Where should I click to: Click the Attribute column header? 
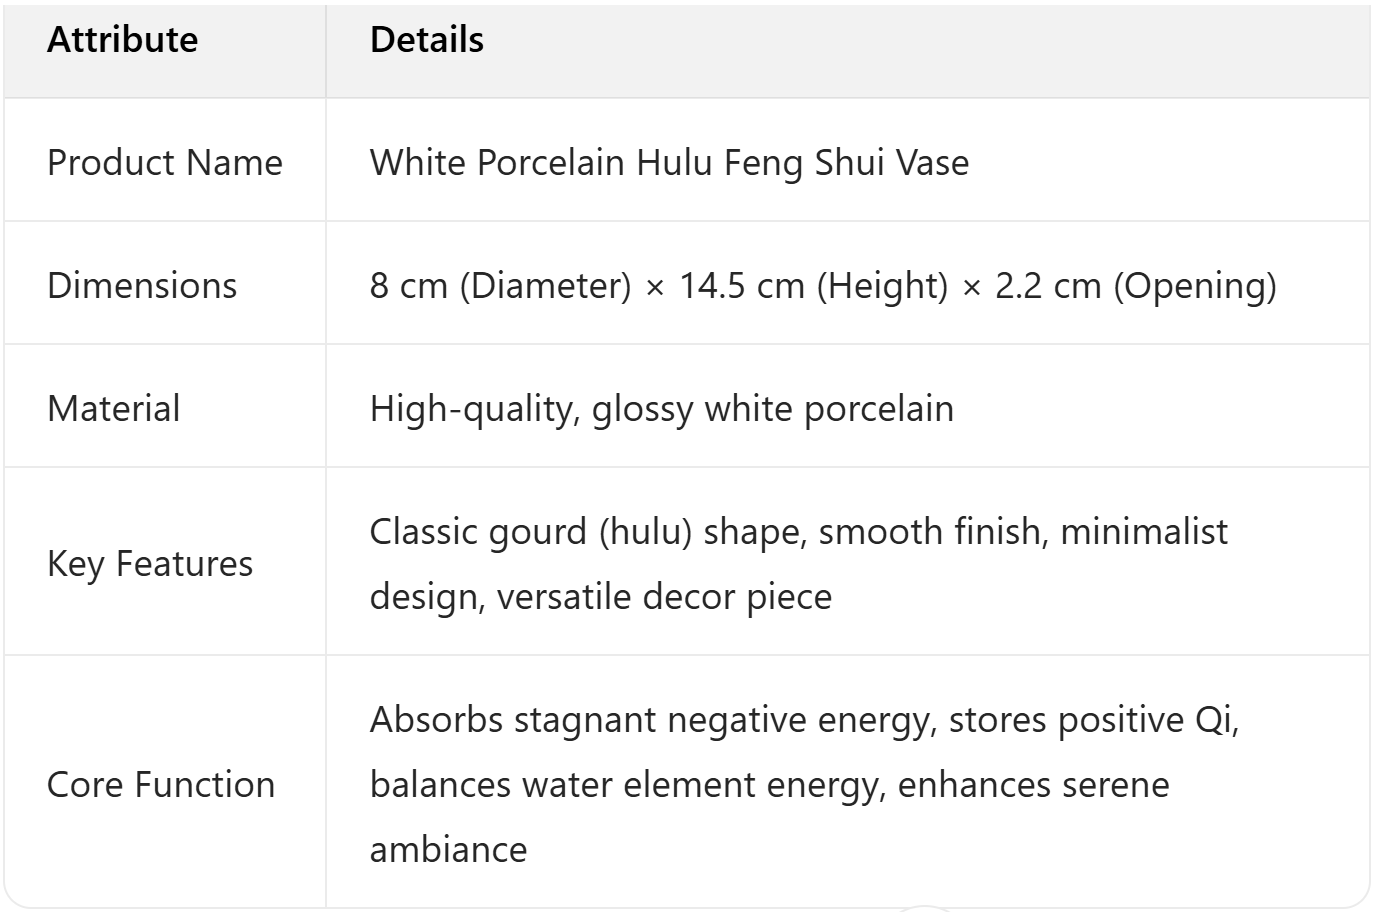123,40
